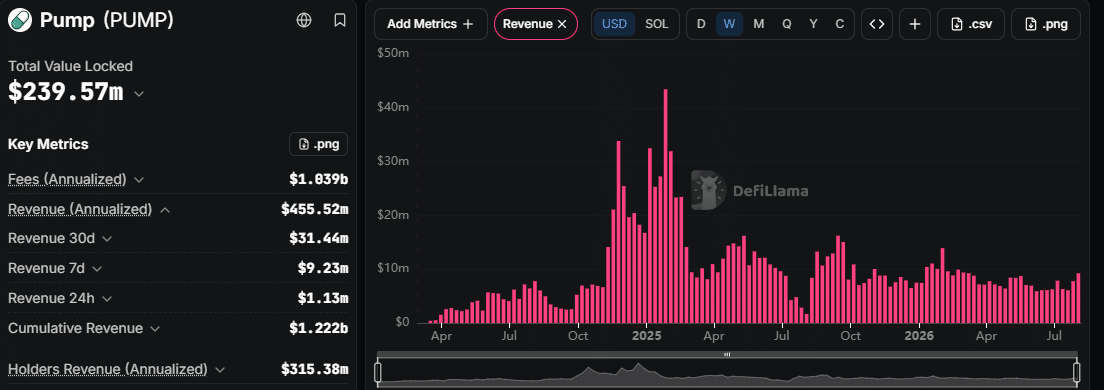The image size is (1104, 390).
Task: Click the $239.57m TVL value
Action: 65,92
